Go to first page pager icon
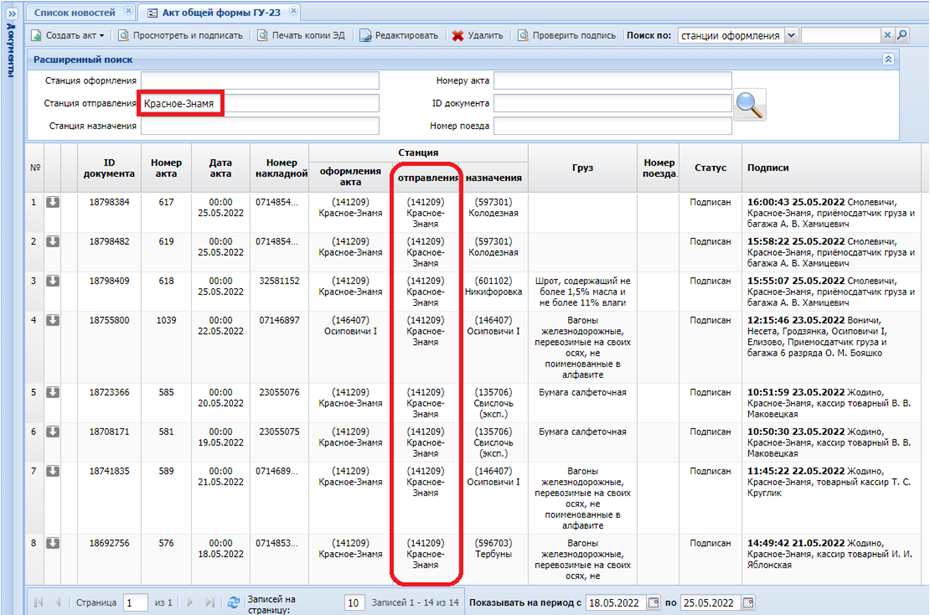This screenshot has height=615, width=930. (x=39, y=603)
